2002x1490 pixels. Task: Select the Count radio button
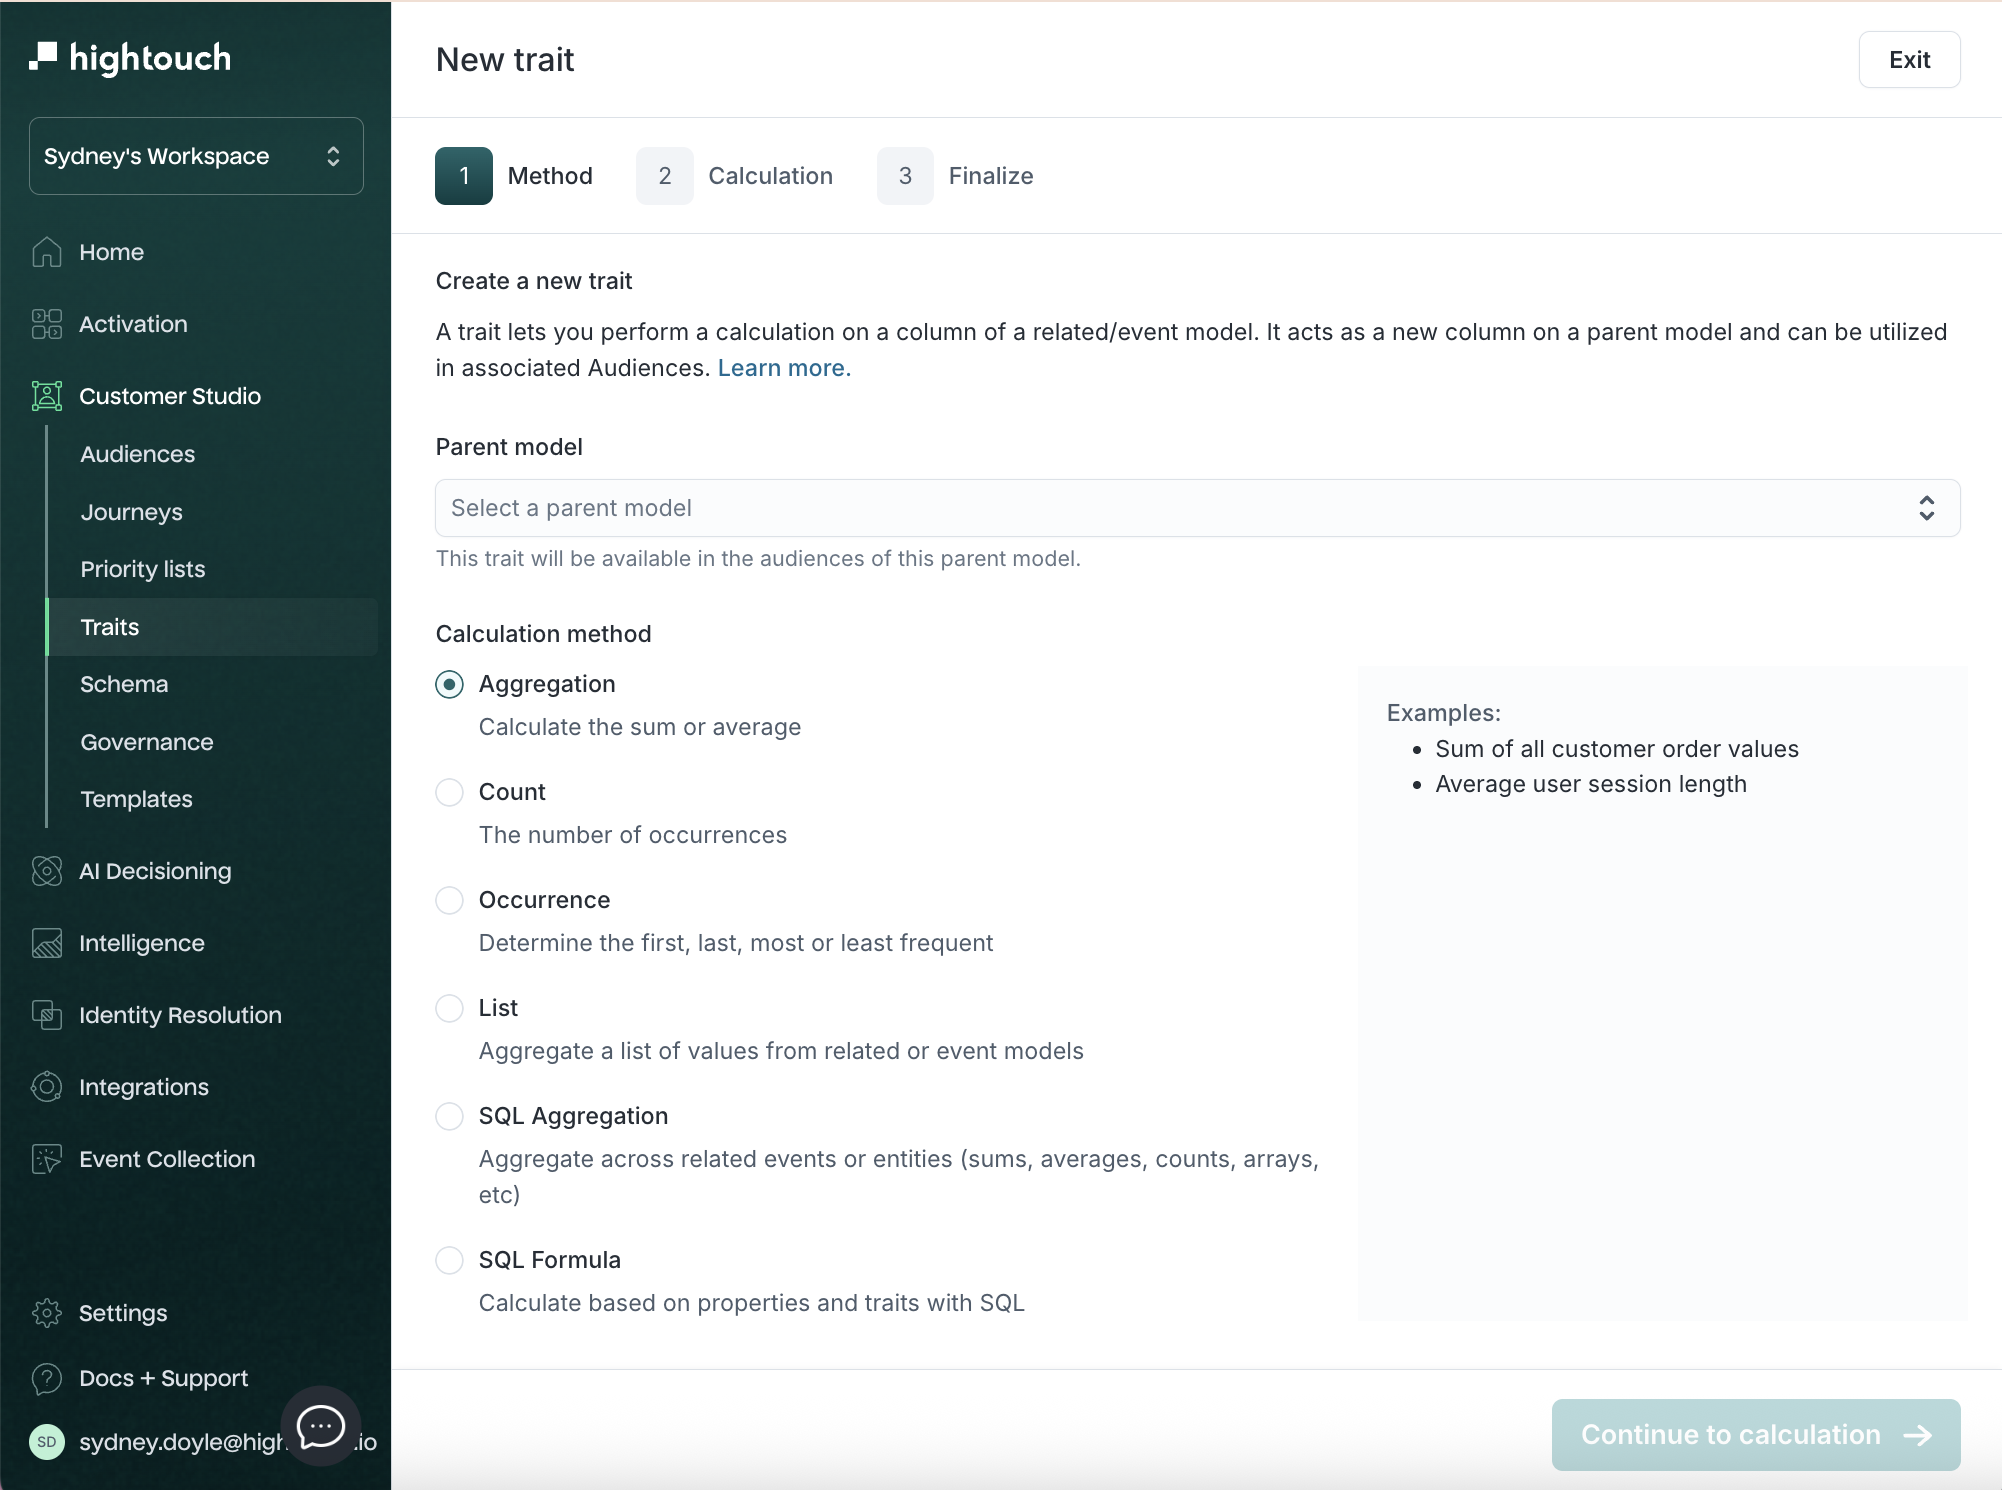(x=449, y=792)
